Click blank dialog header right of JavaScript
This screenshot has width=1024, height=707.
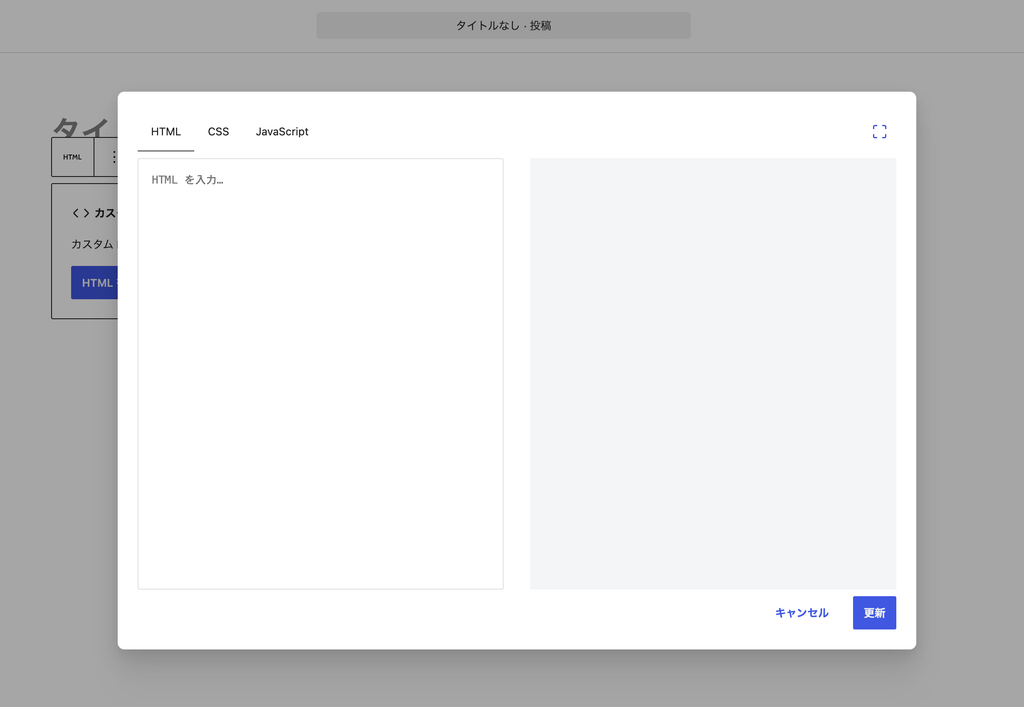(x=588, y=132)
